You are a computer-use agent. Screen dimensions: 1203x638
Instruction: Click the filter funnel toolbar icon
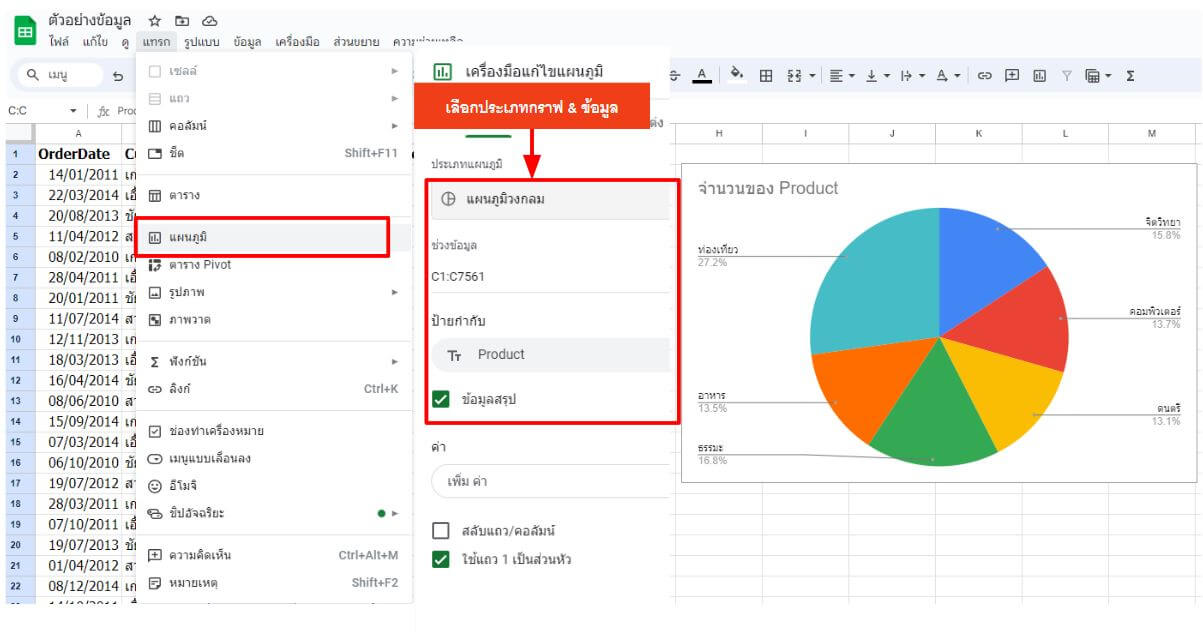[1067, 75]
